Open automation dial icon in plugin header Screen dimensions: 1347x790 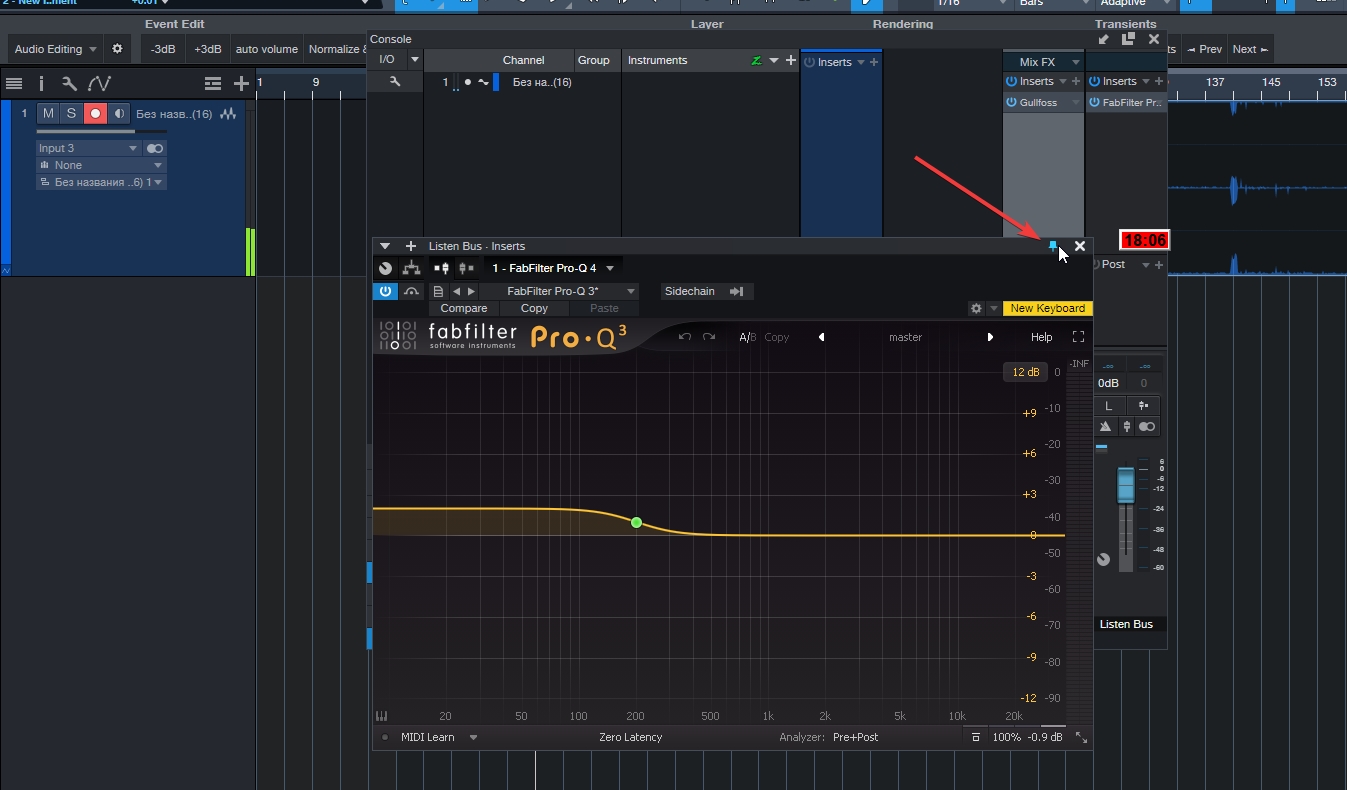(x=386, y=268)
